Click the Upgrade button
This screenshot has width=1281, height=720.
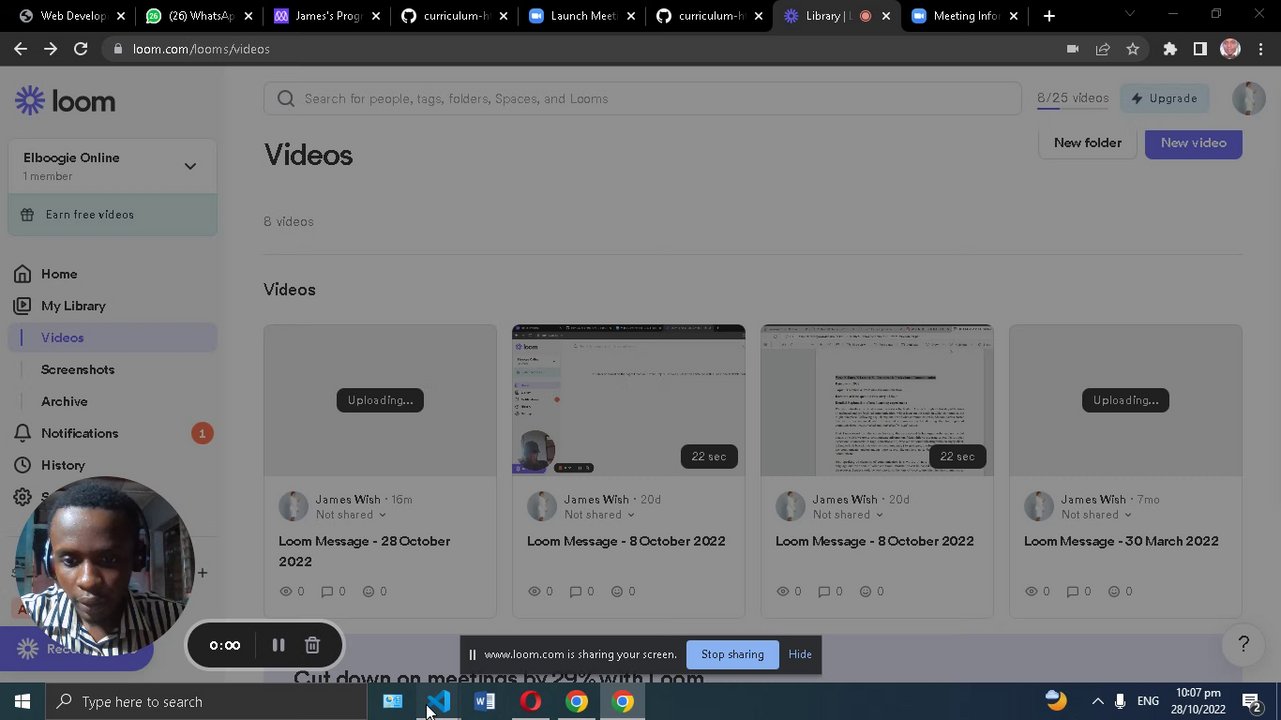pyautogui.click(x=1164, y=98)
